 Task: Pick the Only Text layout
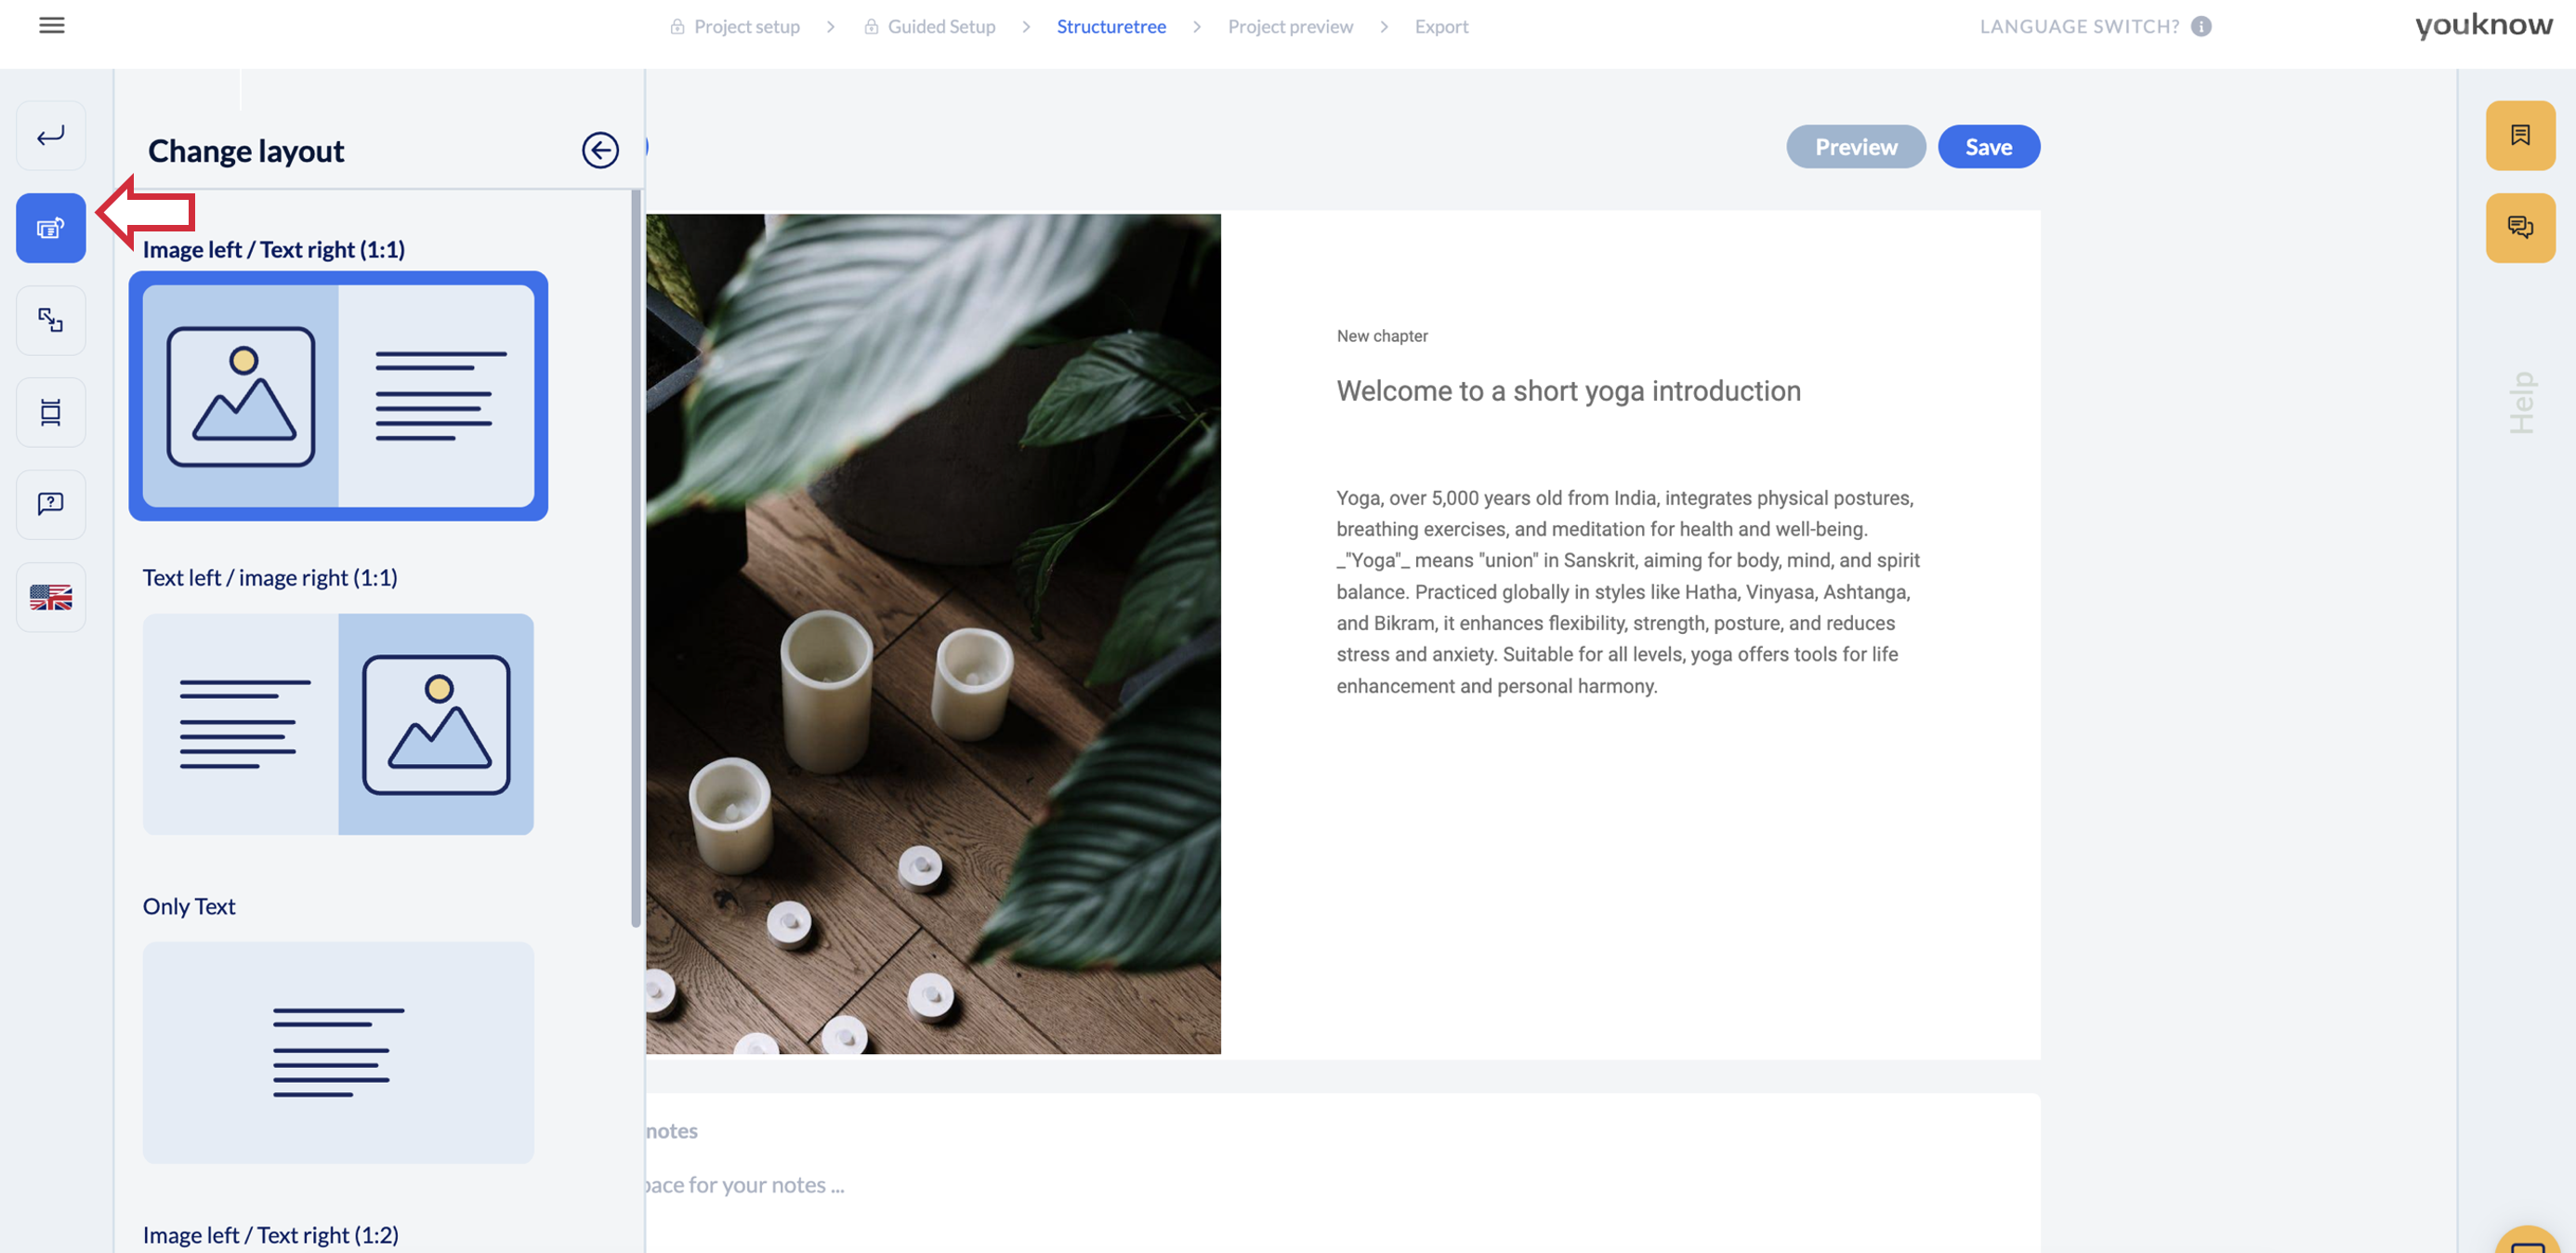[338, 1052]
